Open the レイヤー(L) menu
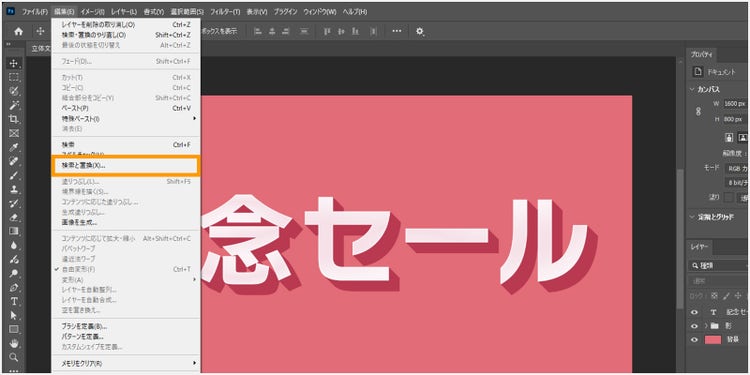The height and width of the screenshot is (375, 750). 123,11
